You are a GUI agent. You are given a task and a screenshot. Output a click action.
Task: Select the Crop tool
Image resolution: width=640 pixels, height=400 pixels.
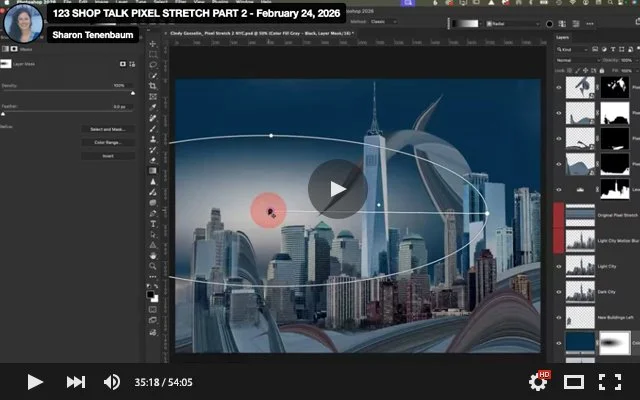click(153, 86)
